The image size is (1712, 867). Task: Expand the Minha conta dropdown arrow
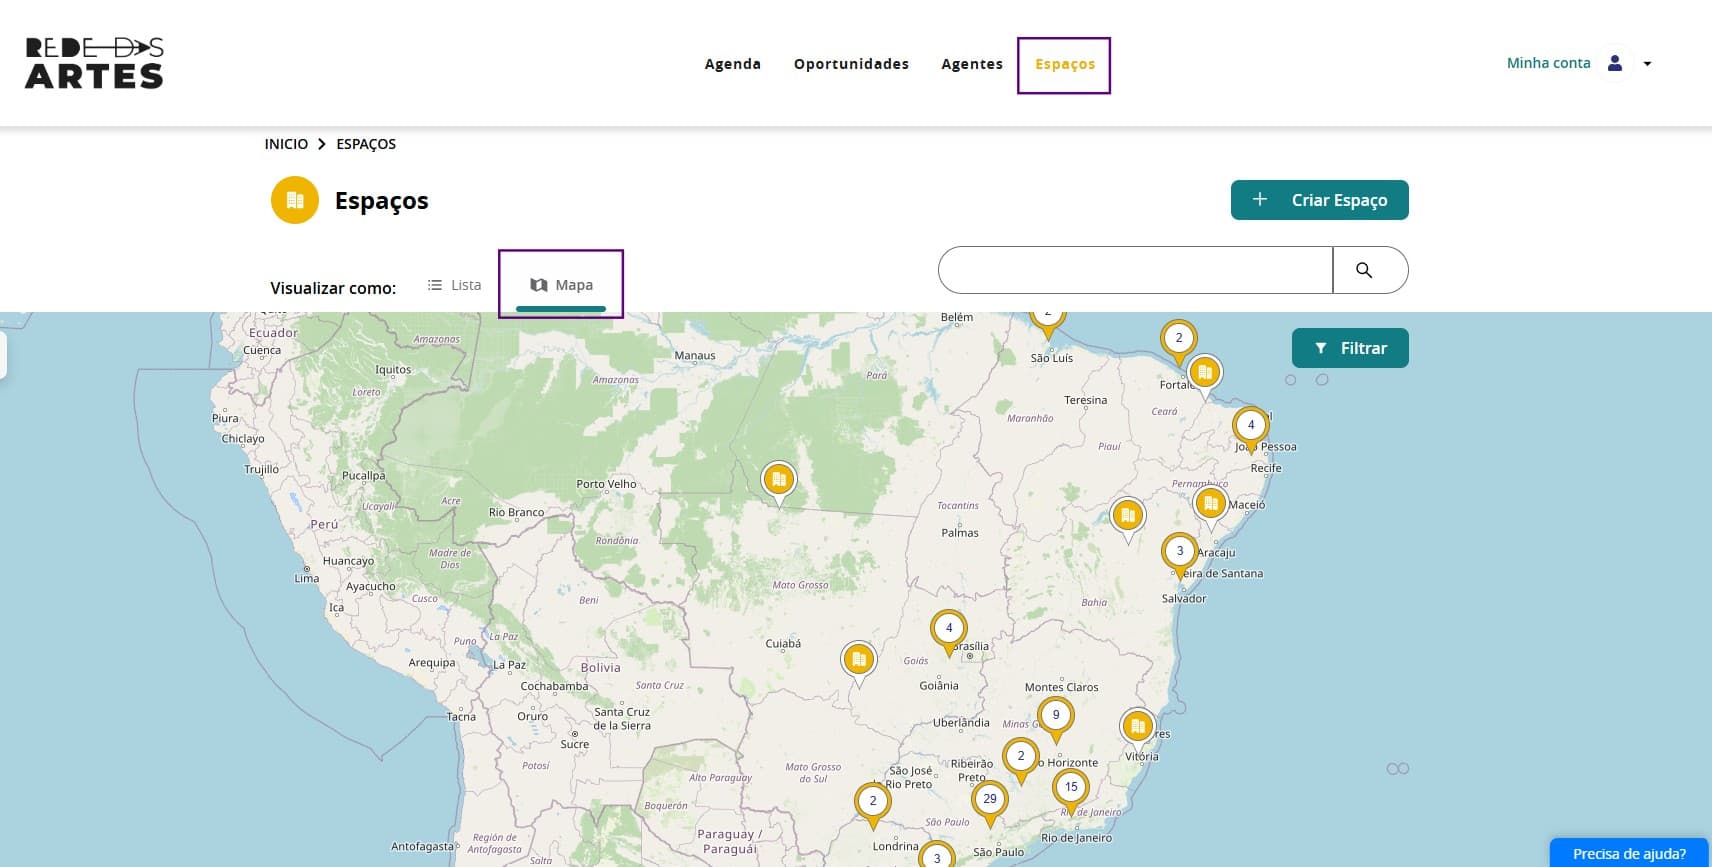(x=1647, y=64)
